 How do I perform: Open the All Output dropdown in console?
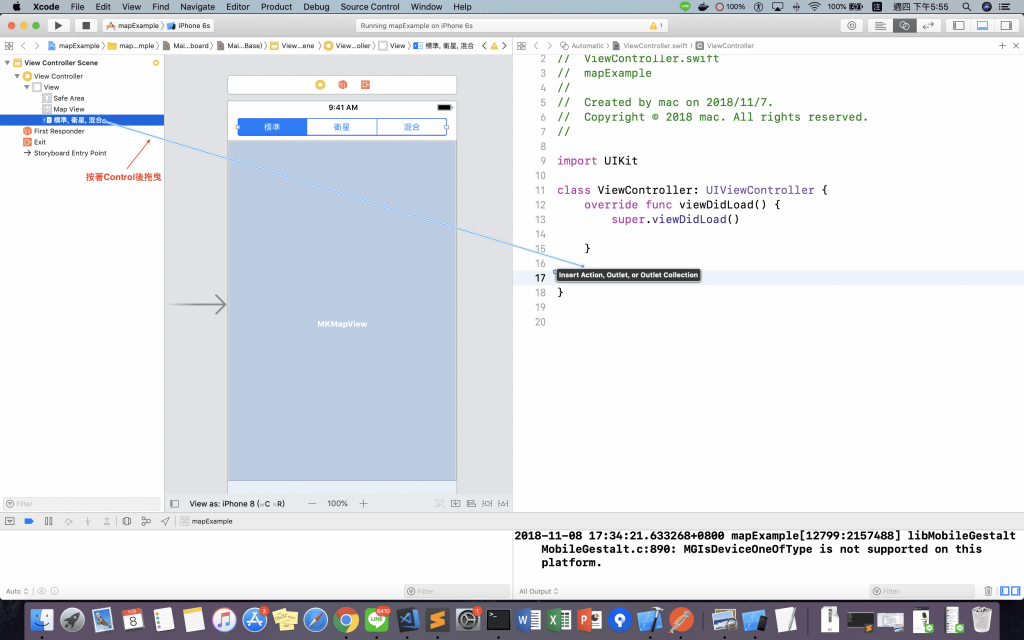pyautogui.click(x=539, y=591)
